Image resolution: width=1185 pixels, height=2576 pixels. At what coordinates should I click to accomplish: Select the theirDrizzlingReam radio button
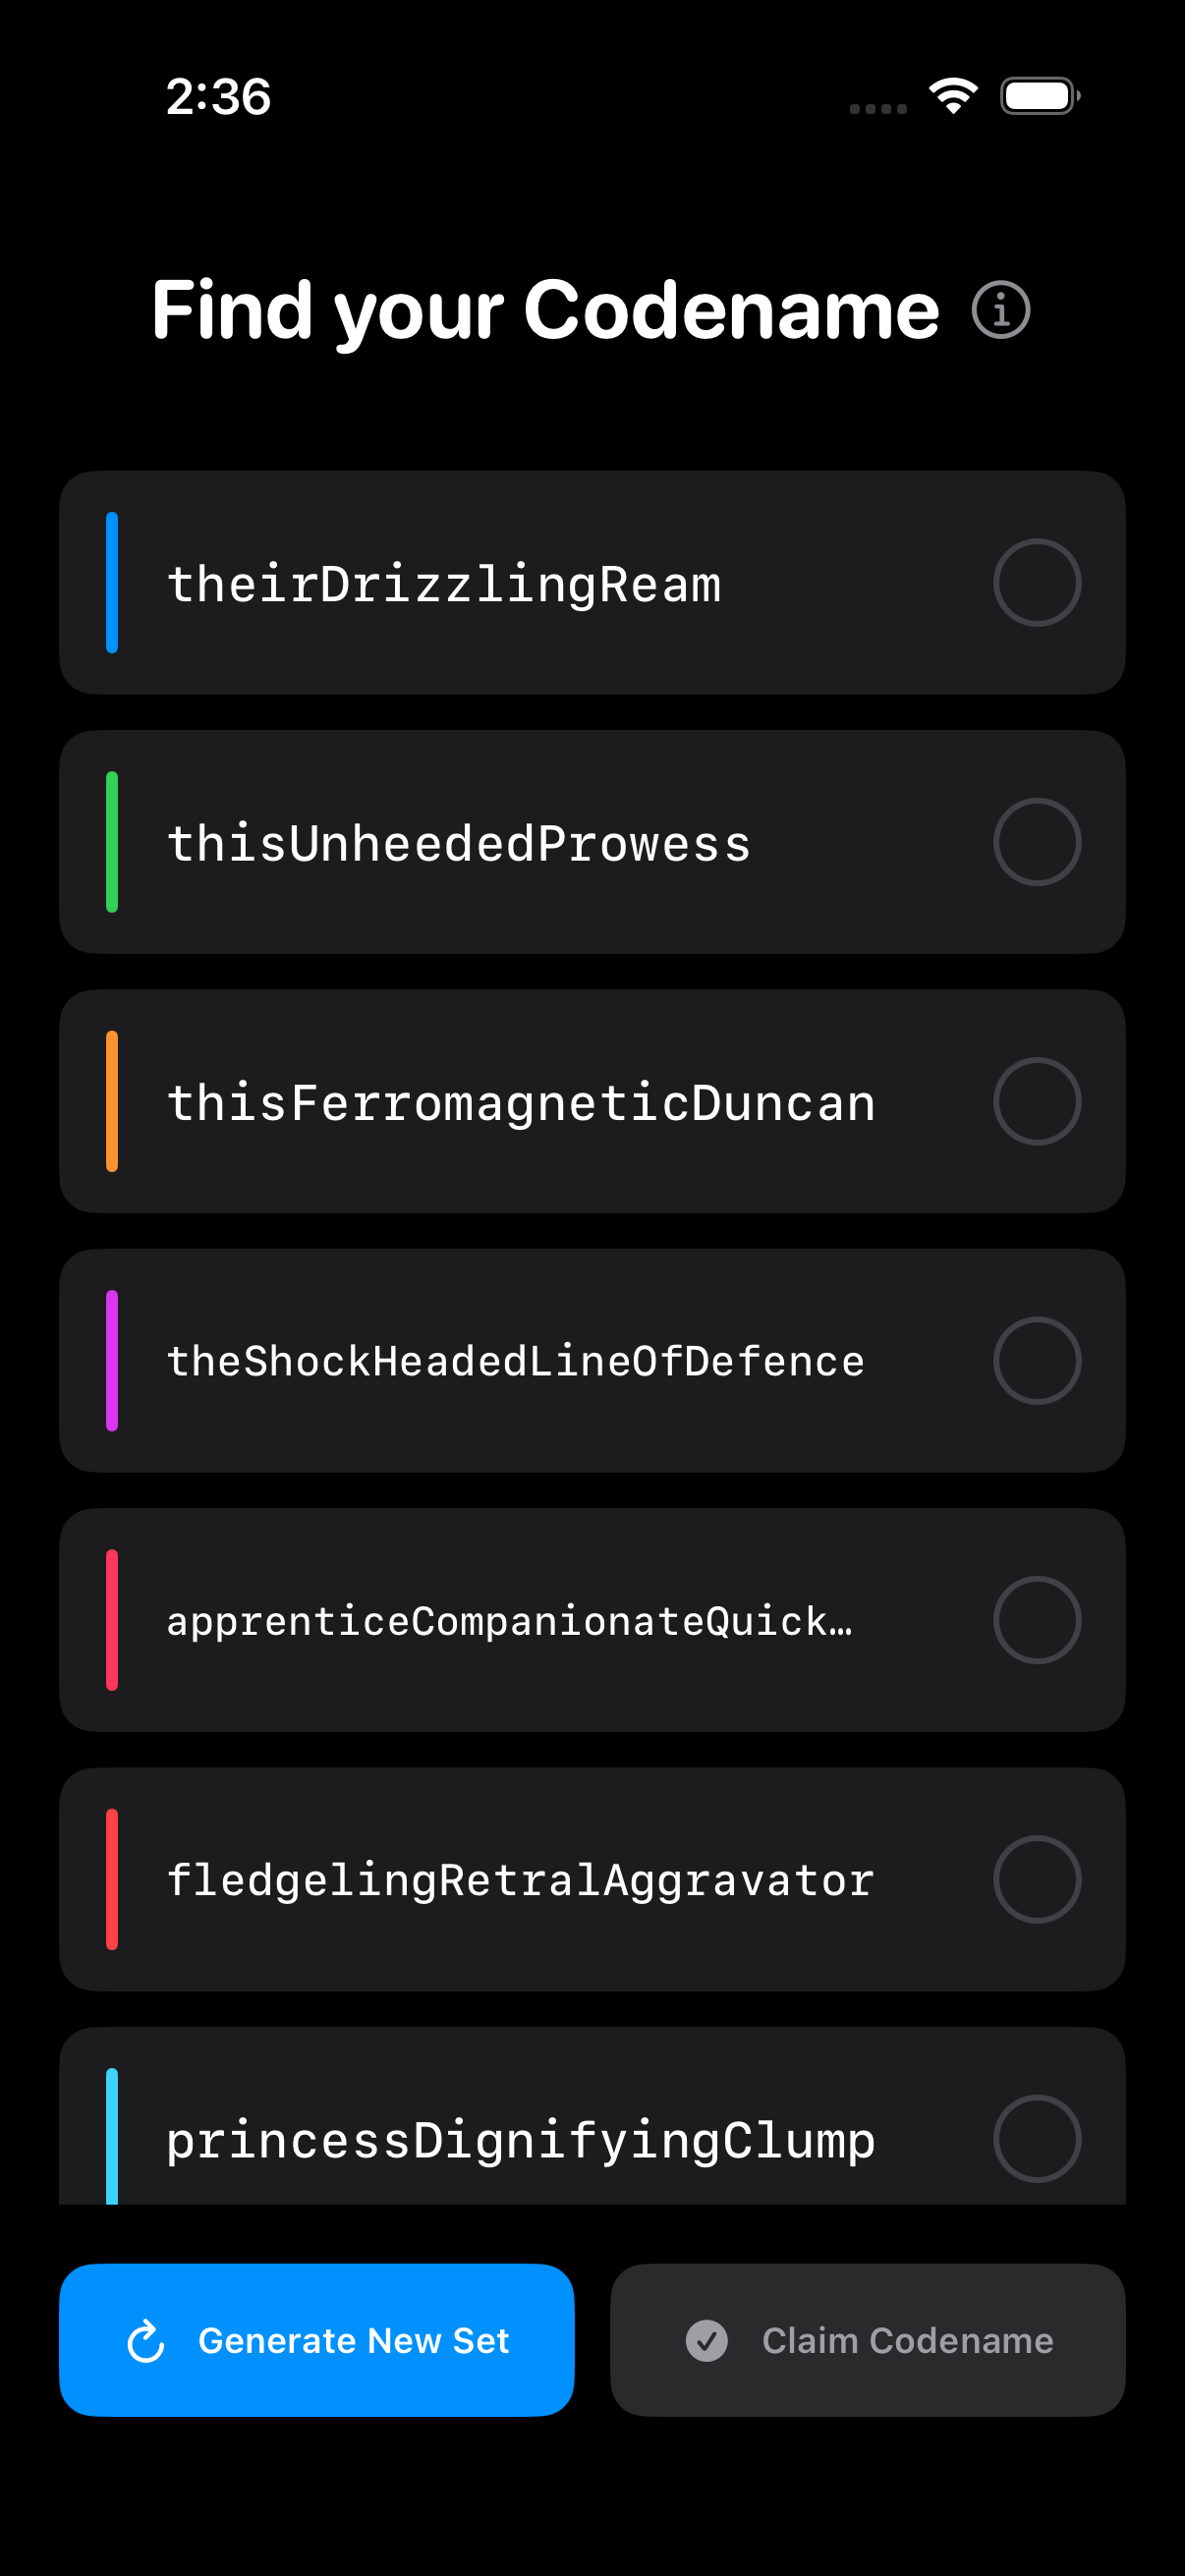pos(1037,583)
